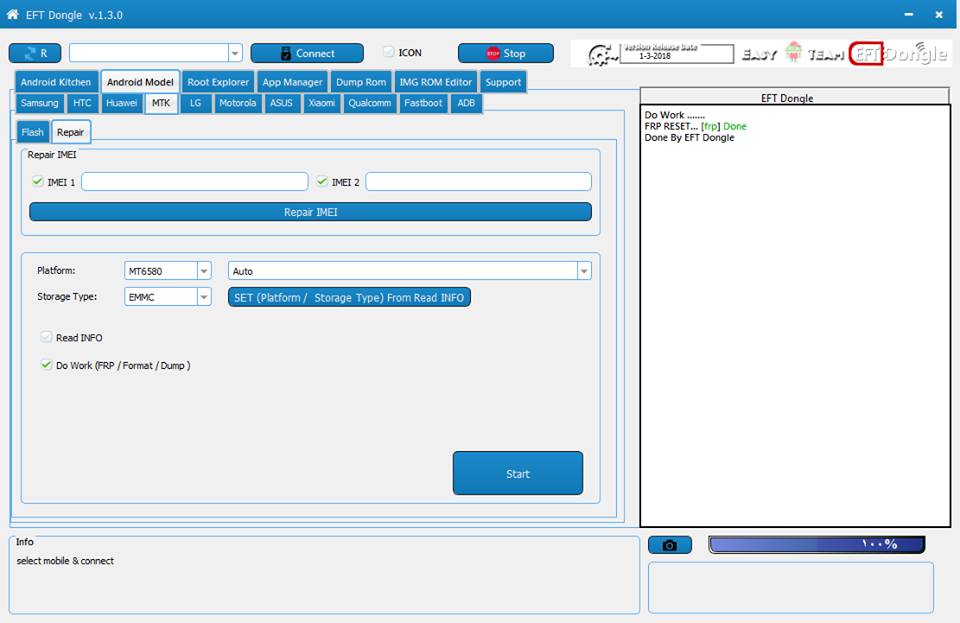960x623 pixels.
Task: Click the 'FRP RESET... [frp] Done' log line
Action: (x=696, y=126)
